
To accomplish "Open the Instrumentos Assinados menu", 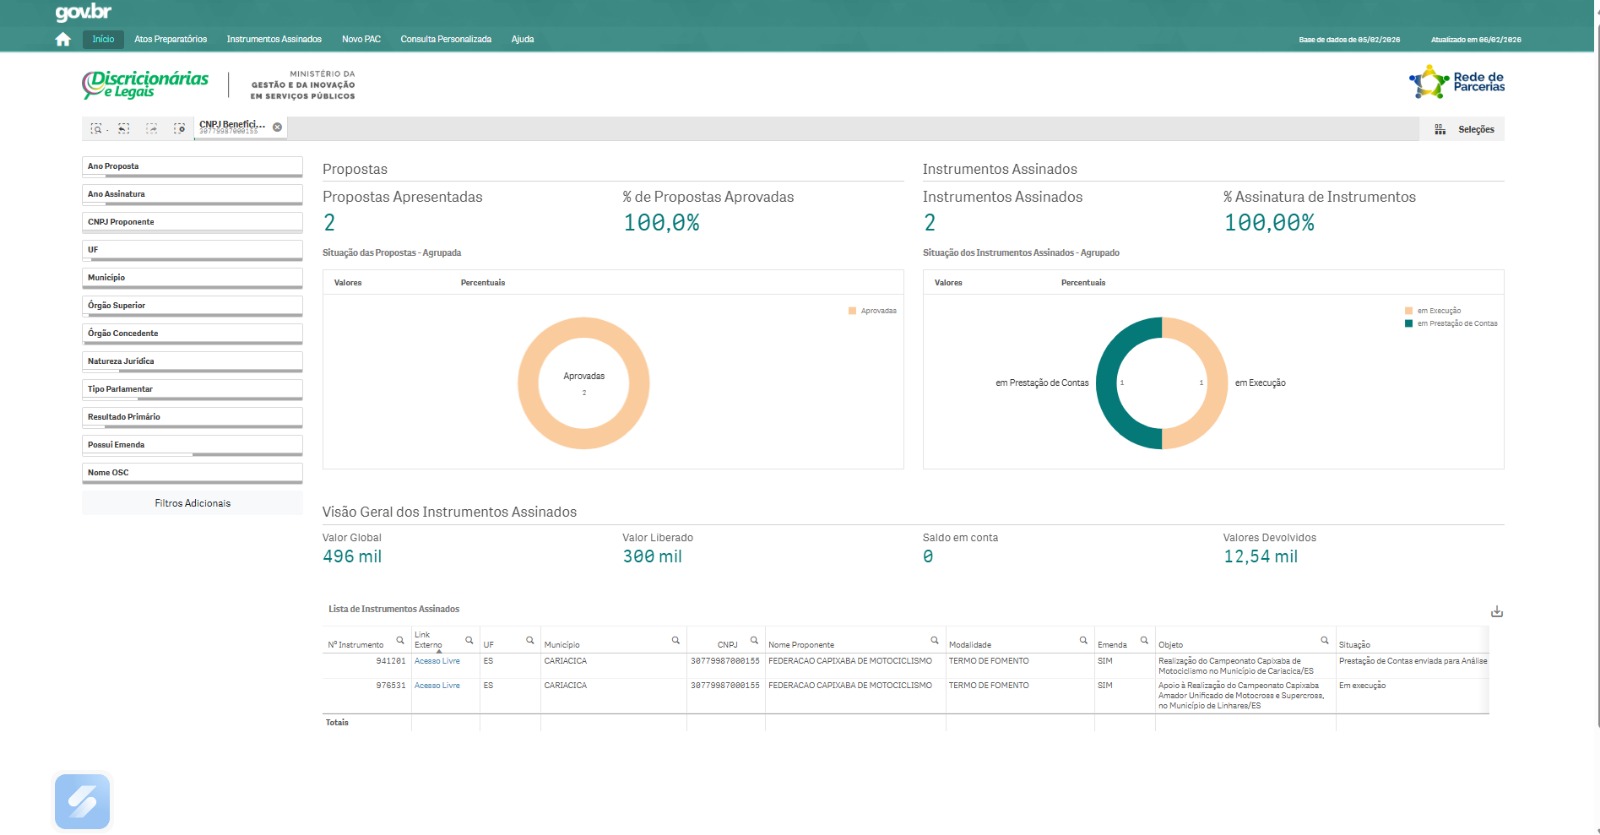I will [274, 39].
